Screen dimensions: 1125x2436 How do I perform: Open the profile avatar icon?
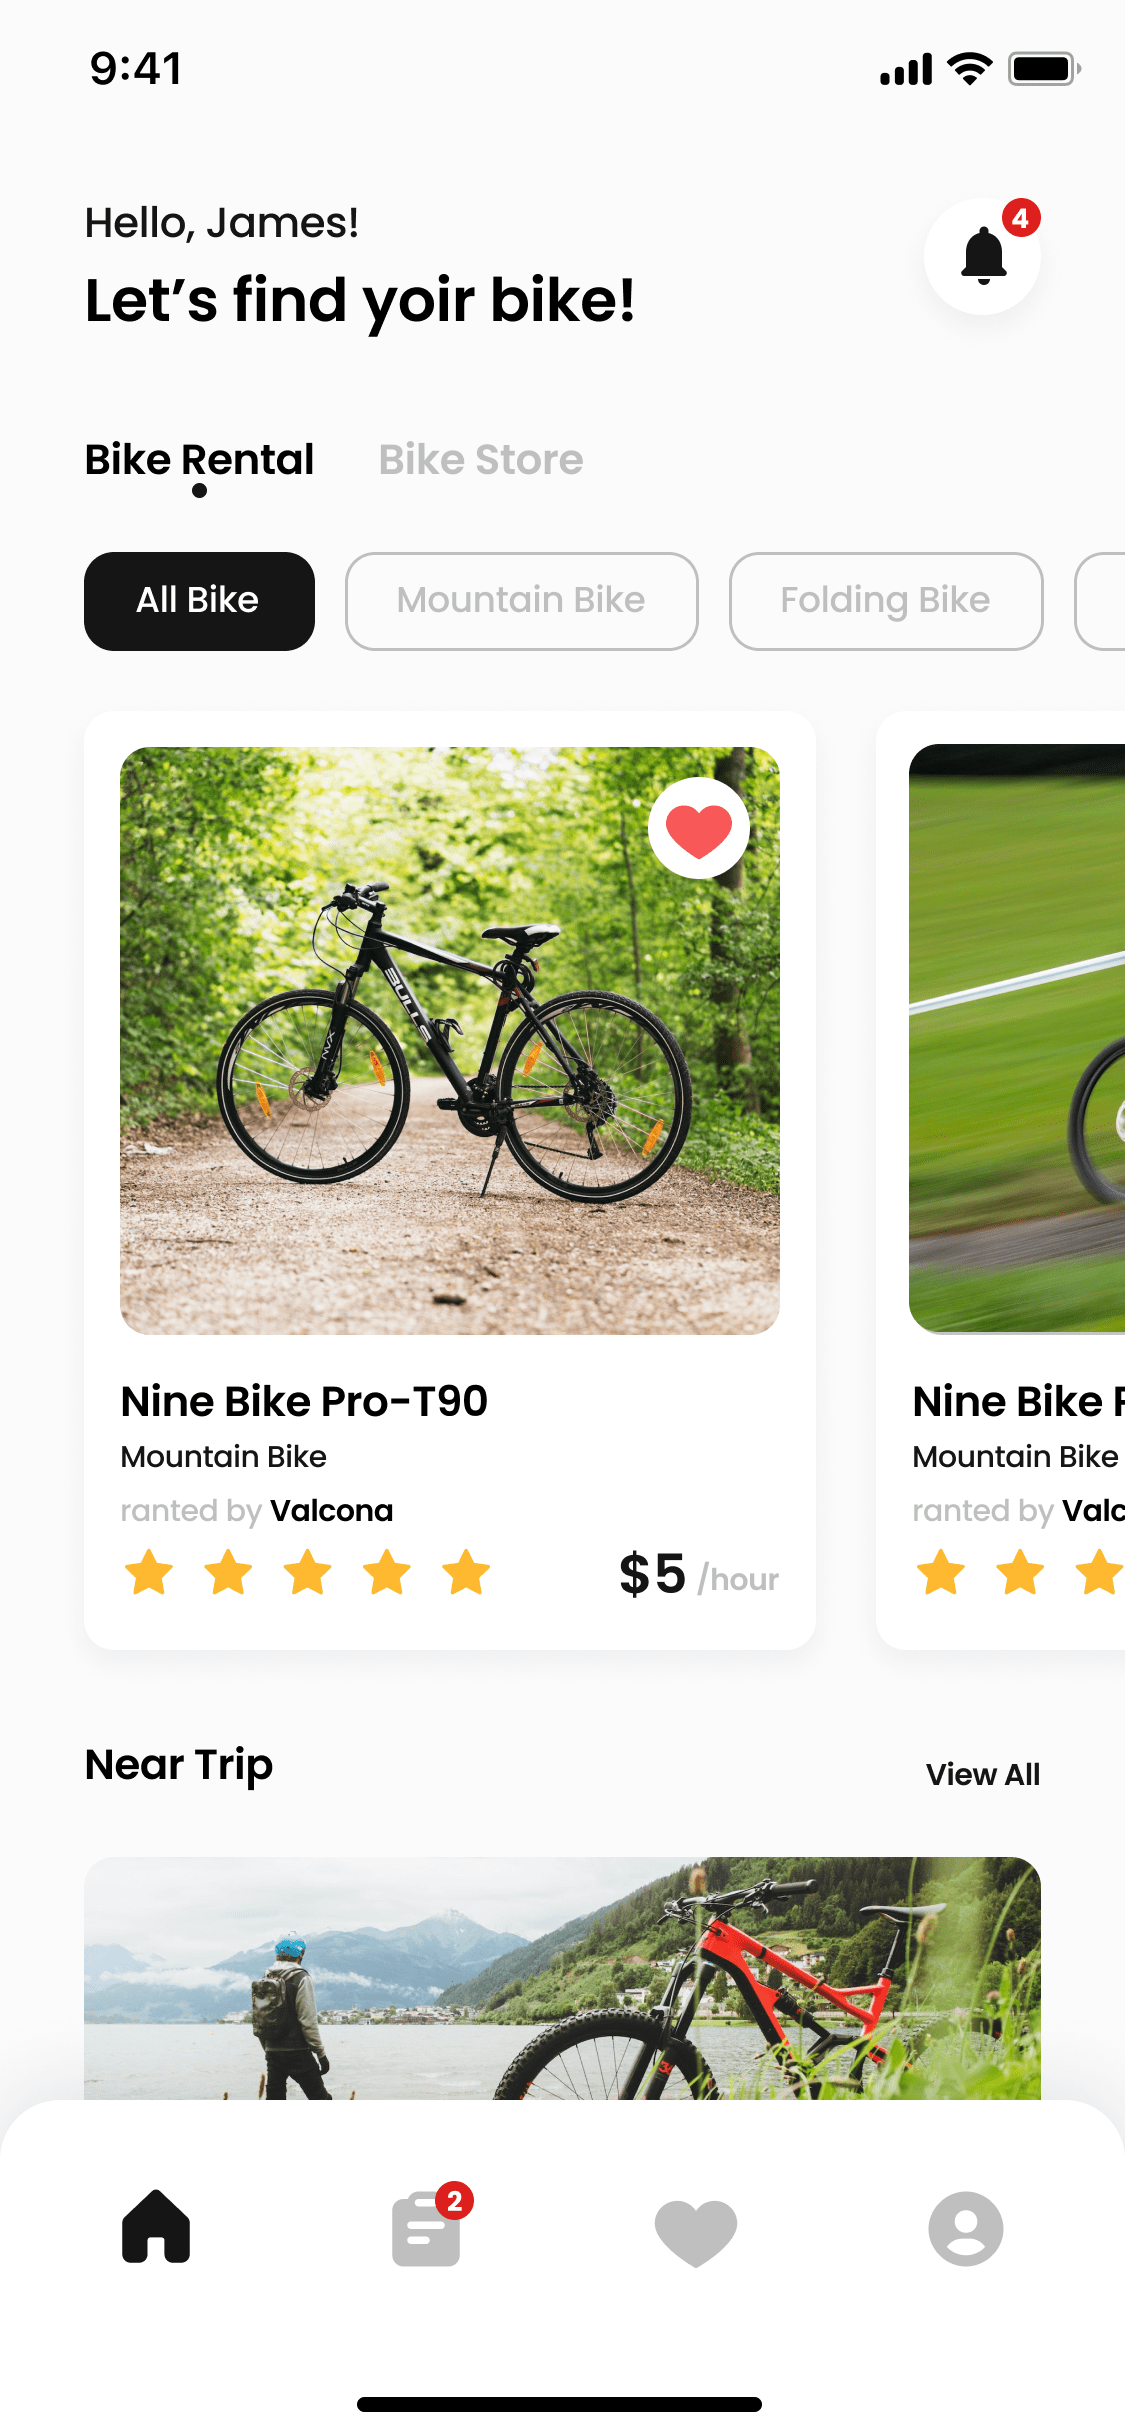point(966,2229)
